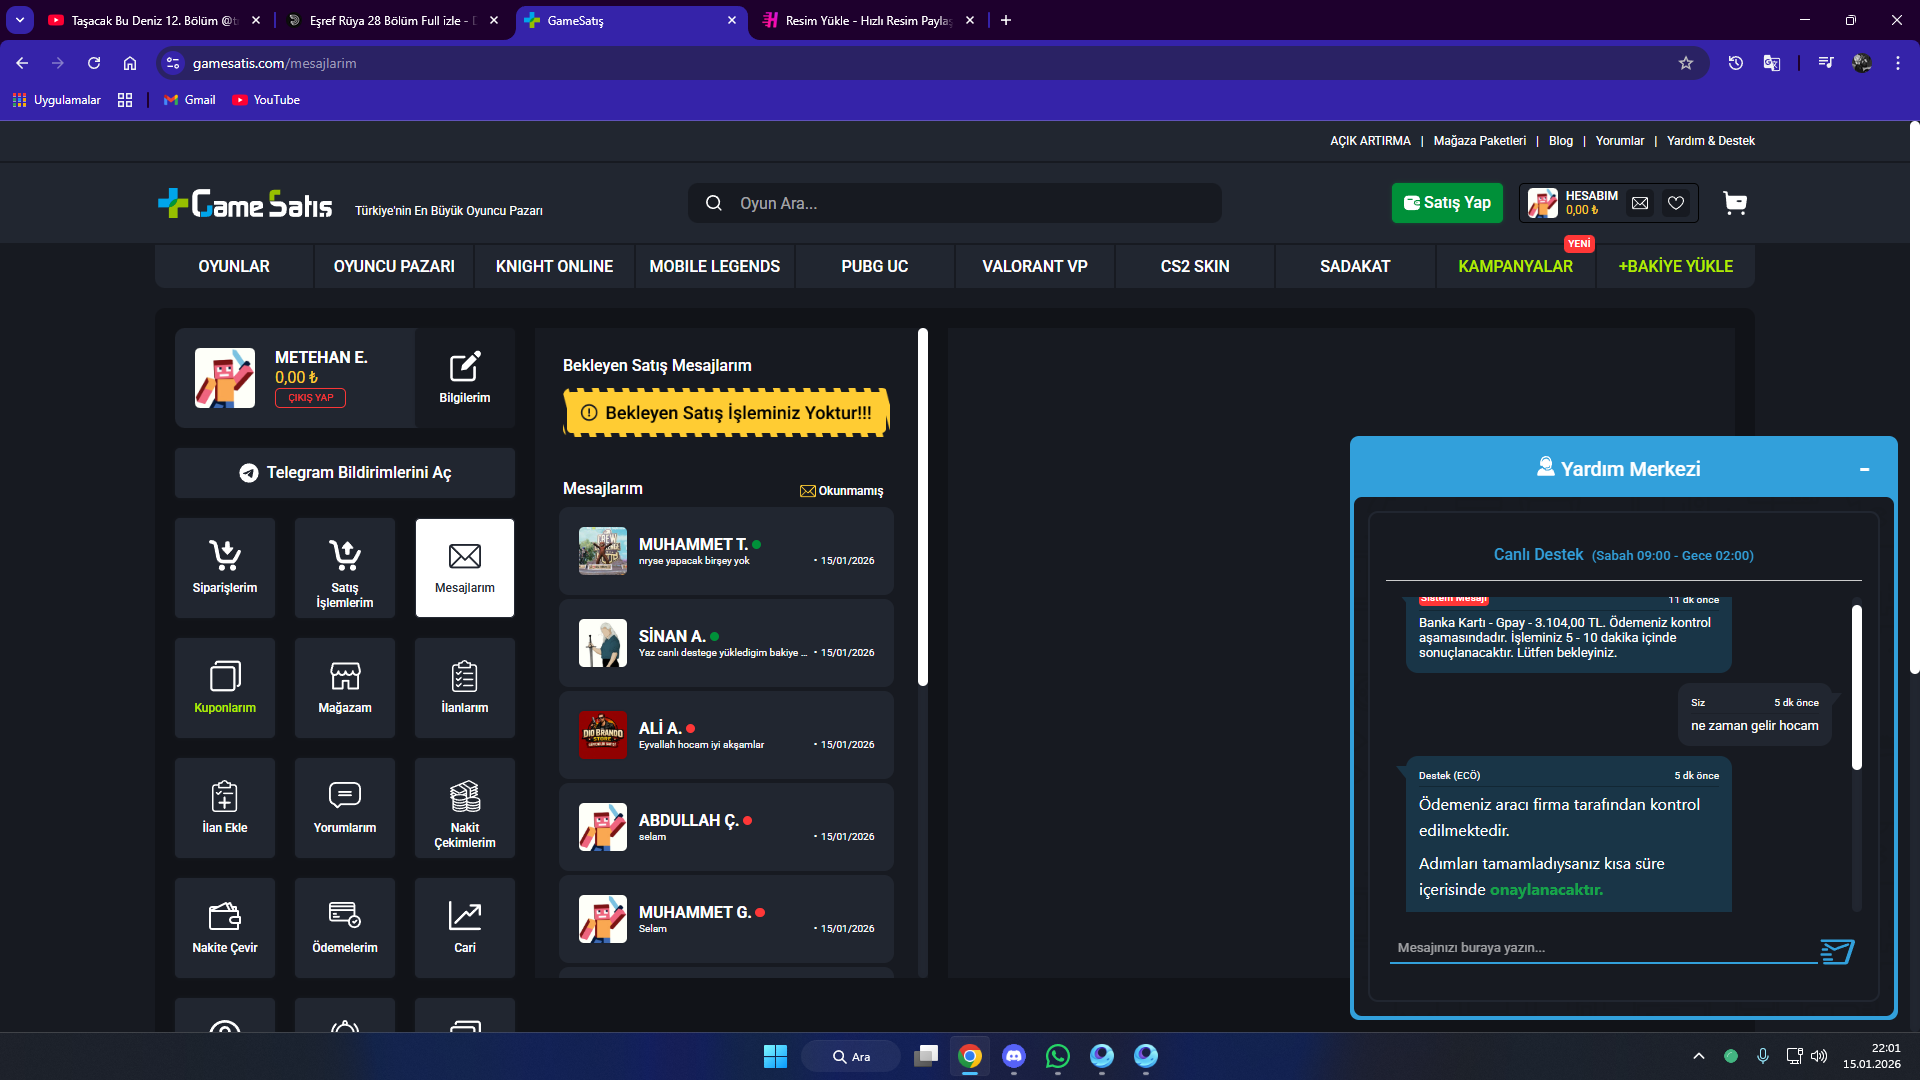
Task: Minimize the Yardım Merkezi chat panel
Action: point(1864,469)
